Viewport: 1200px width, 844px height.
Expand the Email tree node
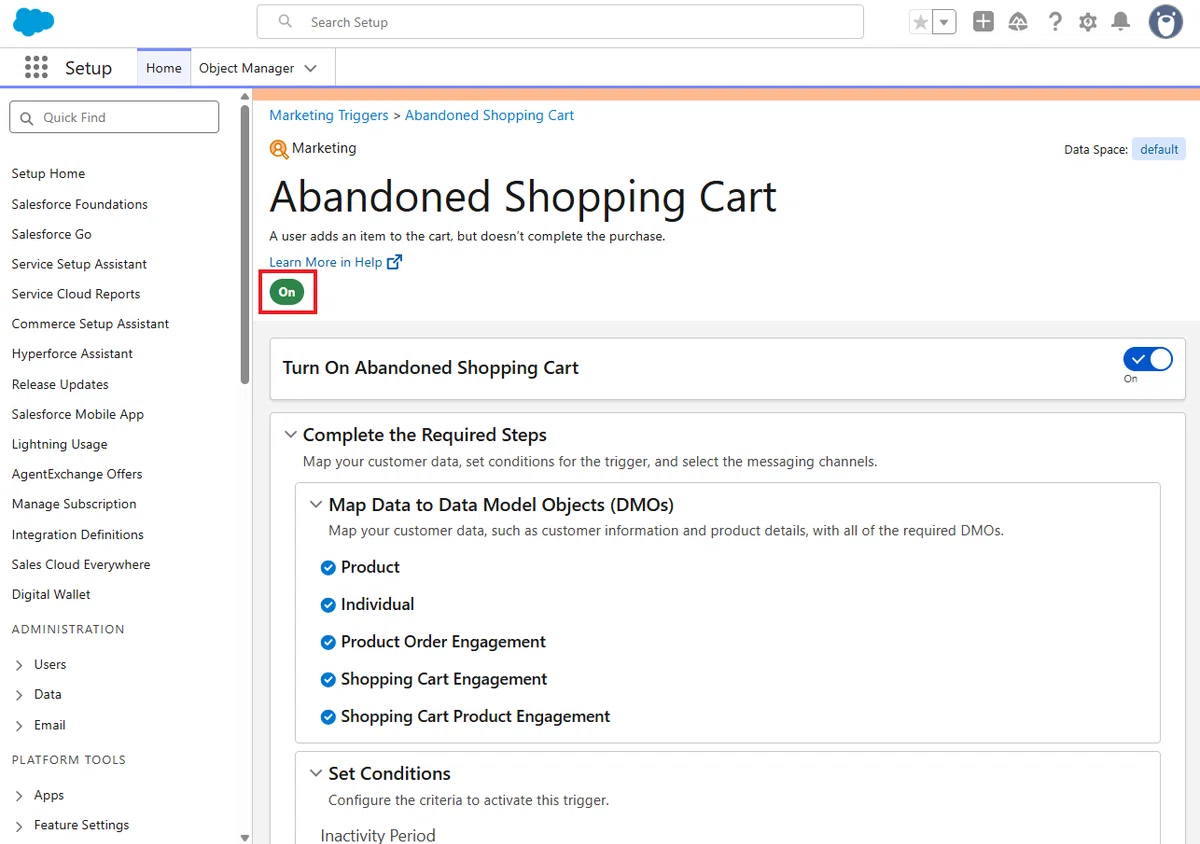[x=20, y=725]
